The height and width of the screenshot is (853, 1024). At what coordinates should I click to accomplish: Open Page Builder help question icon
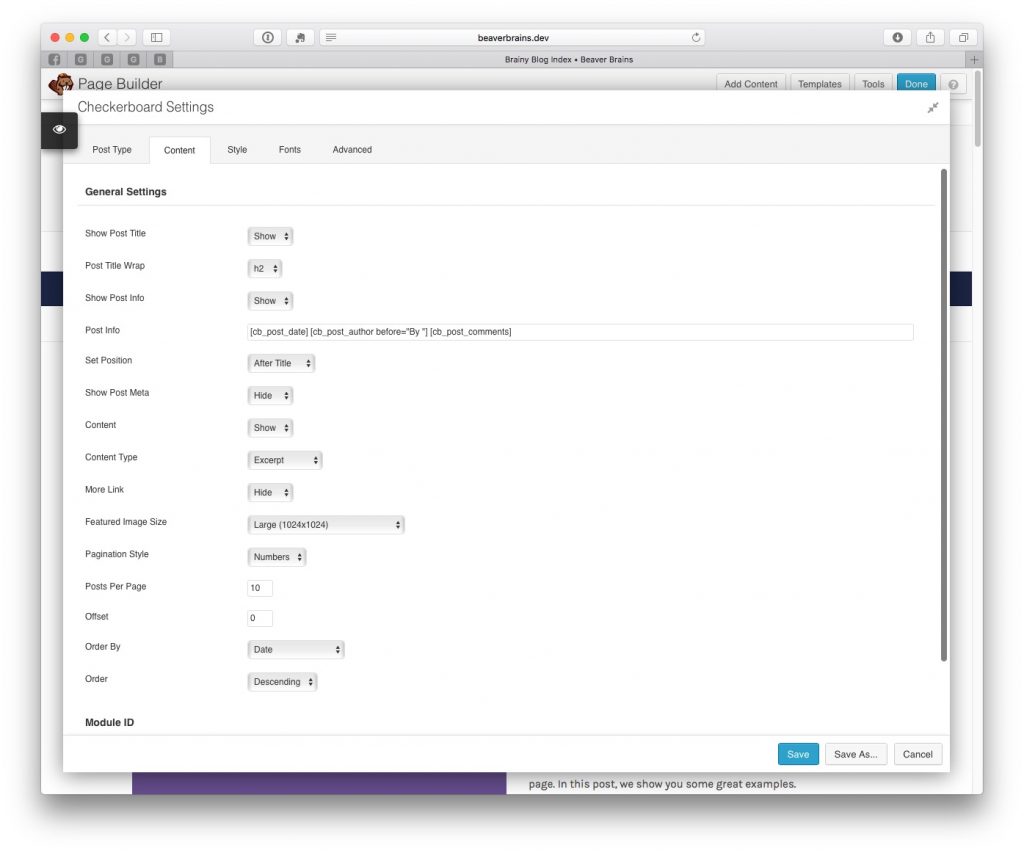[x=953, y=84]
